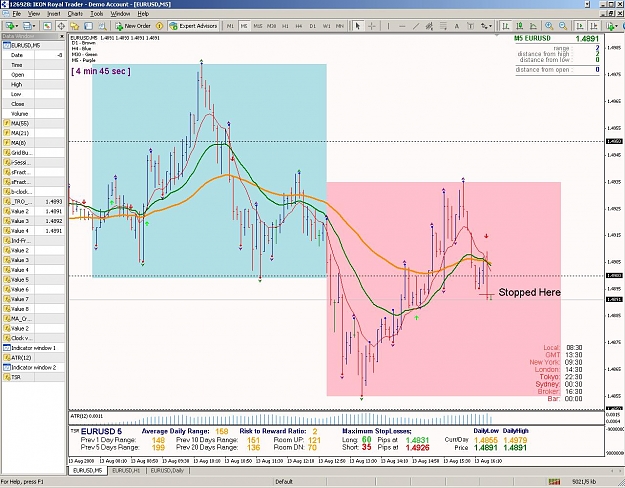The width and height of the screenshot is (625, 488).
Task: Switch to the EURUSD,Daily chart tab
Action: point(167,471)
